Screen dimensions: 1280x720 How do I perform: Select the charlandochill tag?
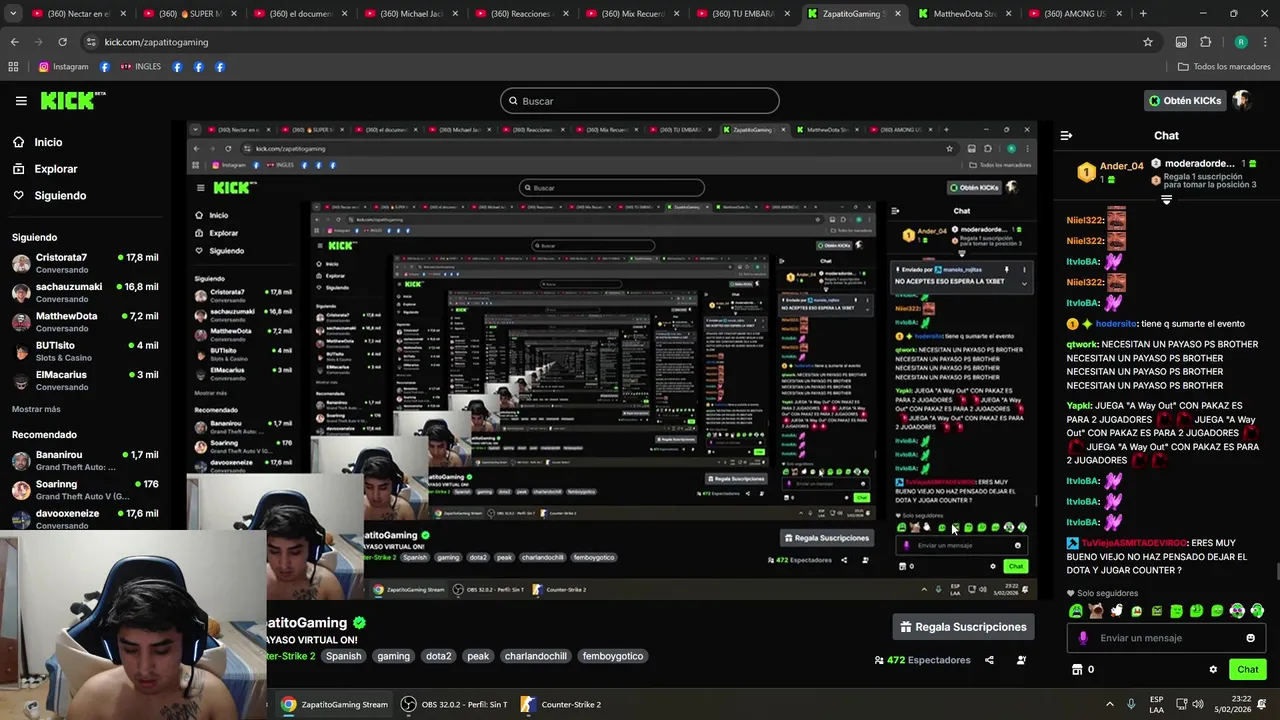pyautogui.click(x=535, y=656)
